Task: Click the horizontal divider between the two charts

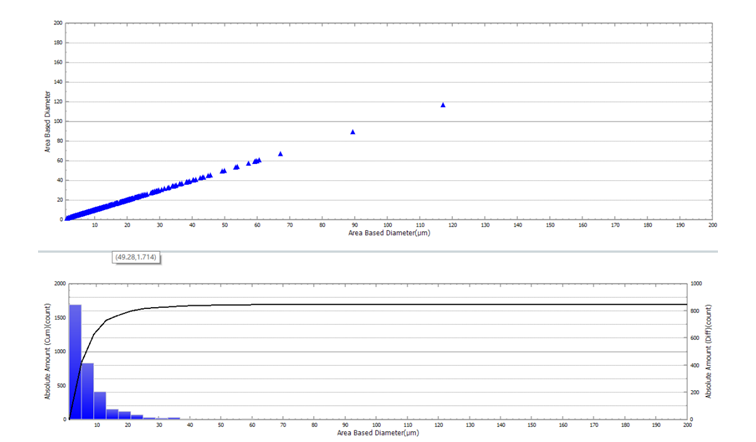Action: tap(378, 248)
